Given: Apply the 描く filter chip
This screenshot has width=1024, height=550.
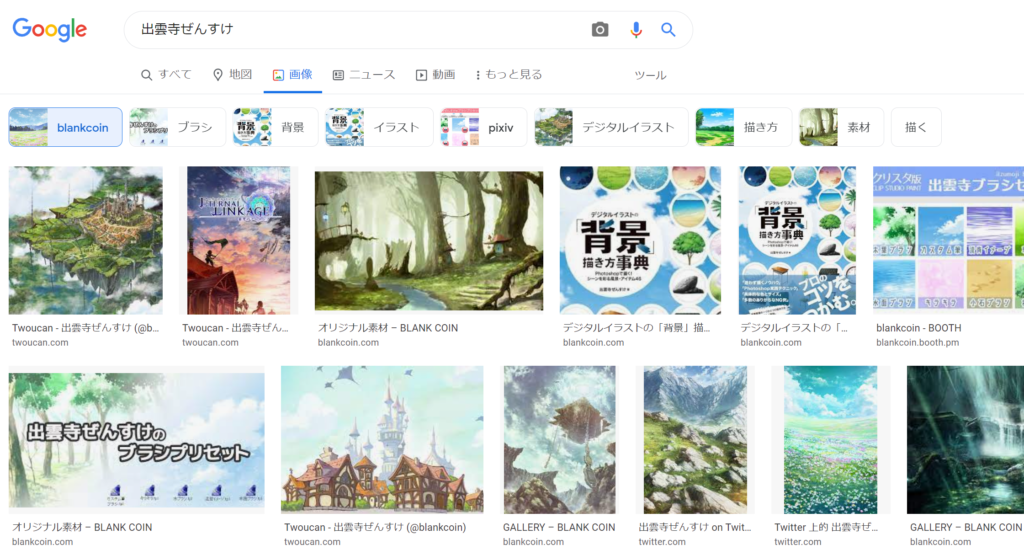Looking at the screenshot, I should tap(916, 127).
